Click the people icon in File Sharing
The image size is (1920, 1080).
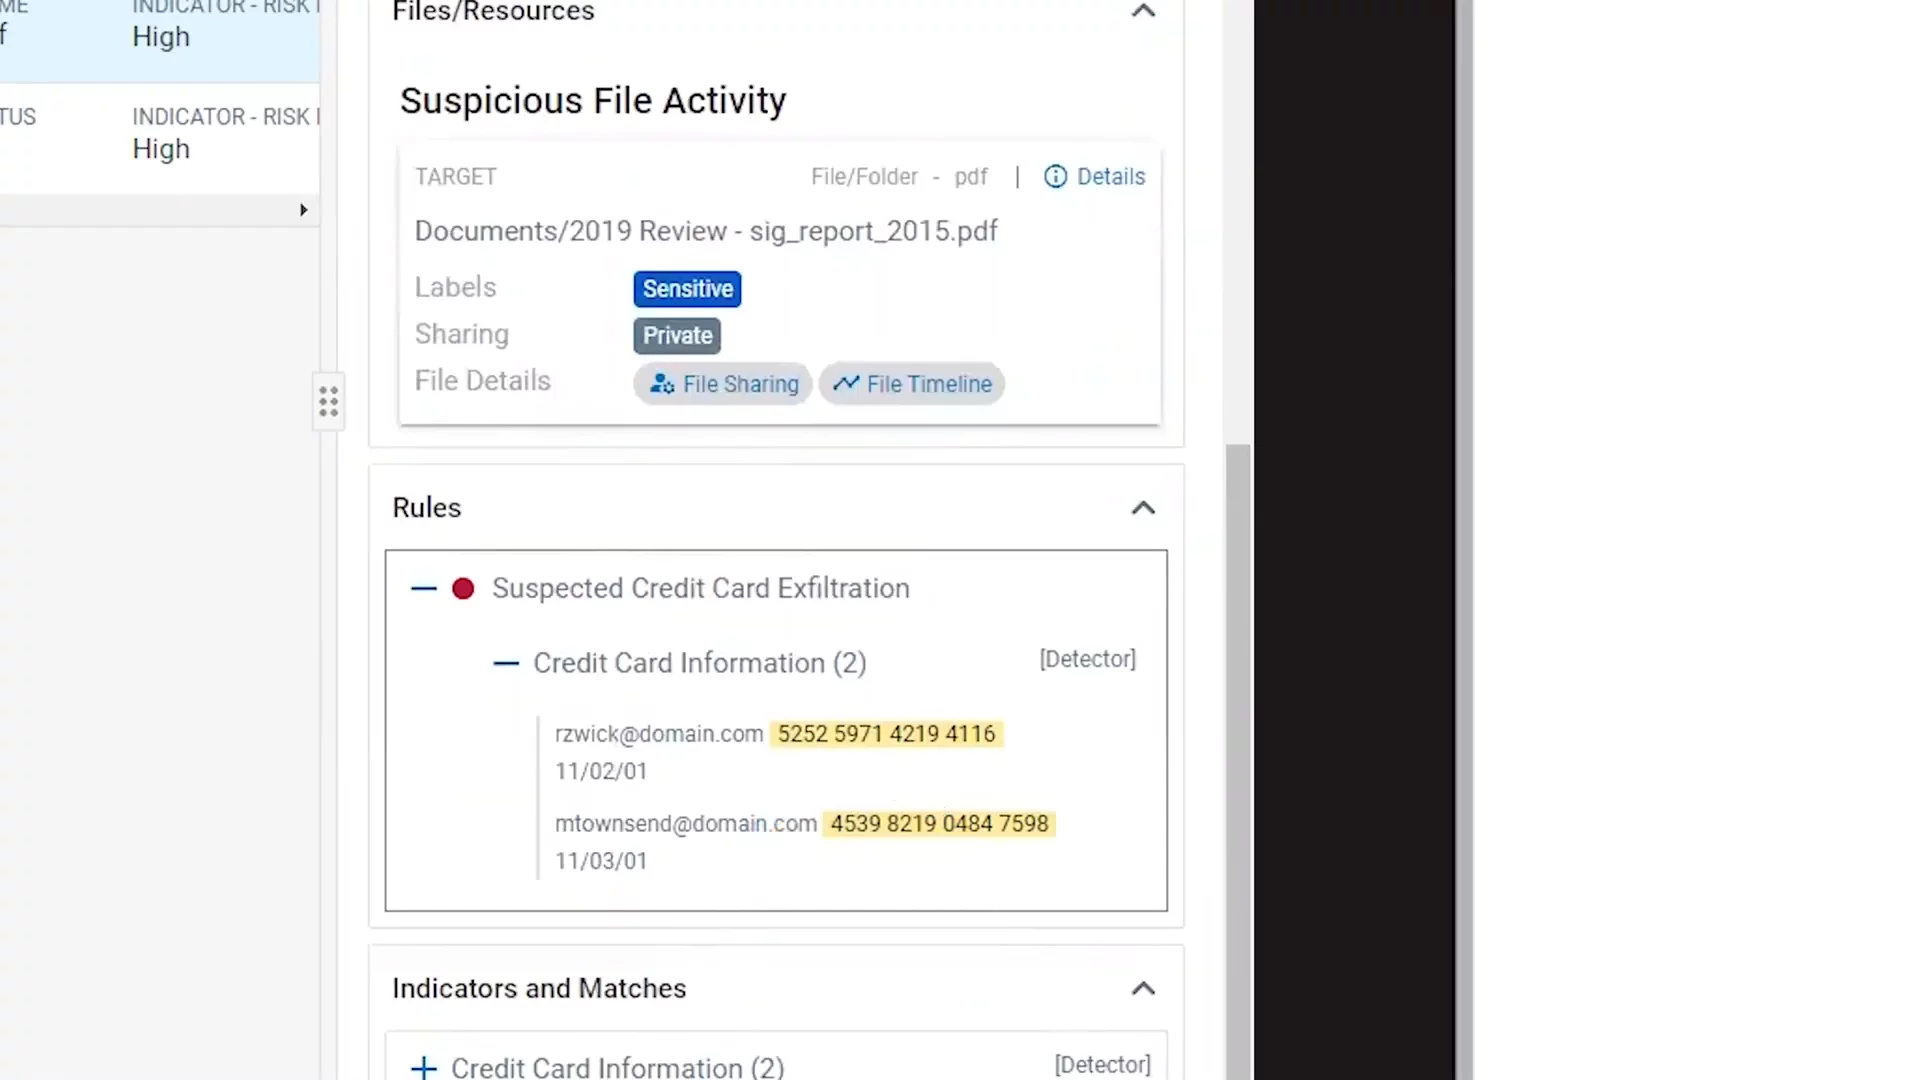(x=662, y=384)
